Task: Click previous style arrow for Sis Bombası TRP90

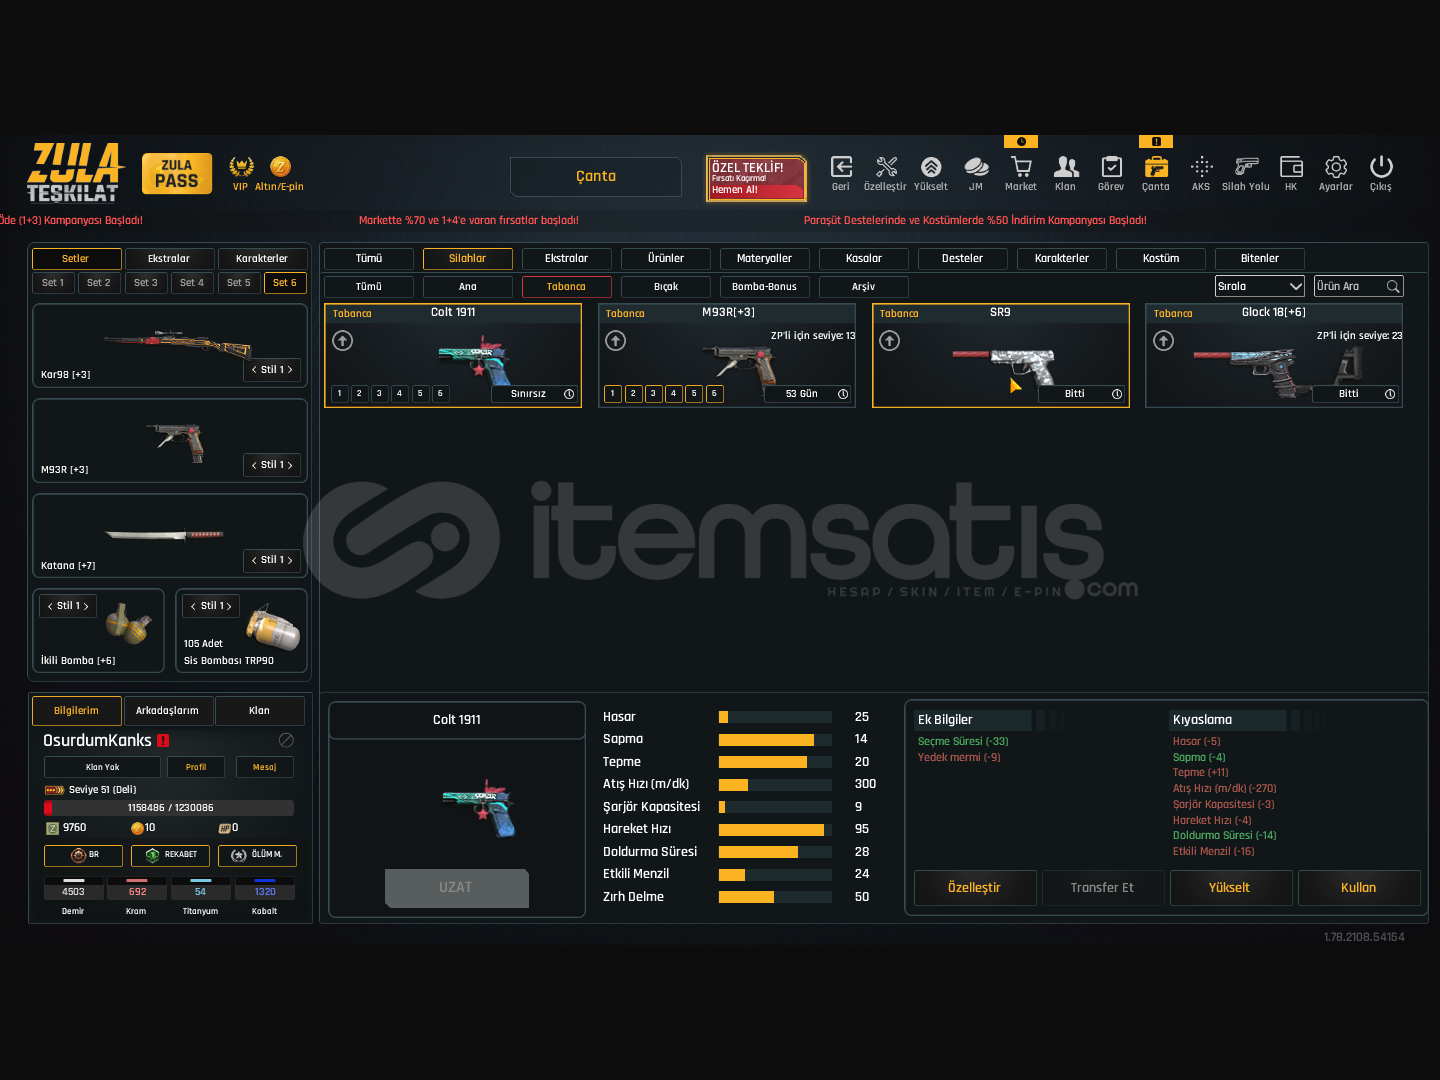Action: point(193,606)
